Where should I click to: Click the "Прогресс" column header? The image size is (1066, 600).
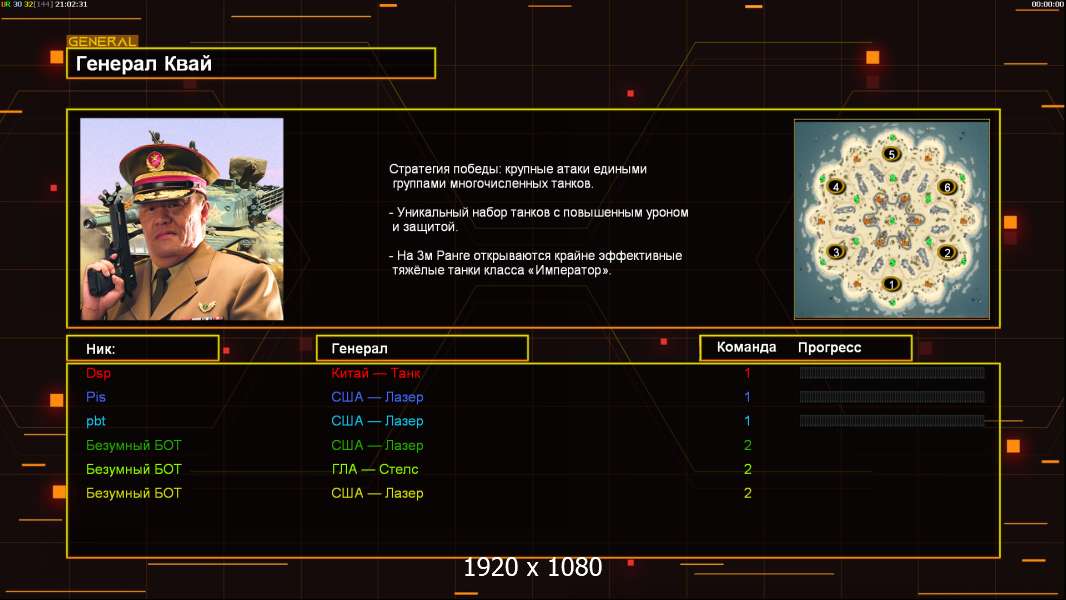pyautogui.click(x=829, y=348)
